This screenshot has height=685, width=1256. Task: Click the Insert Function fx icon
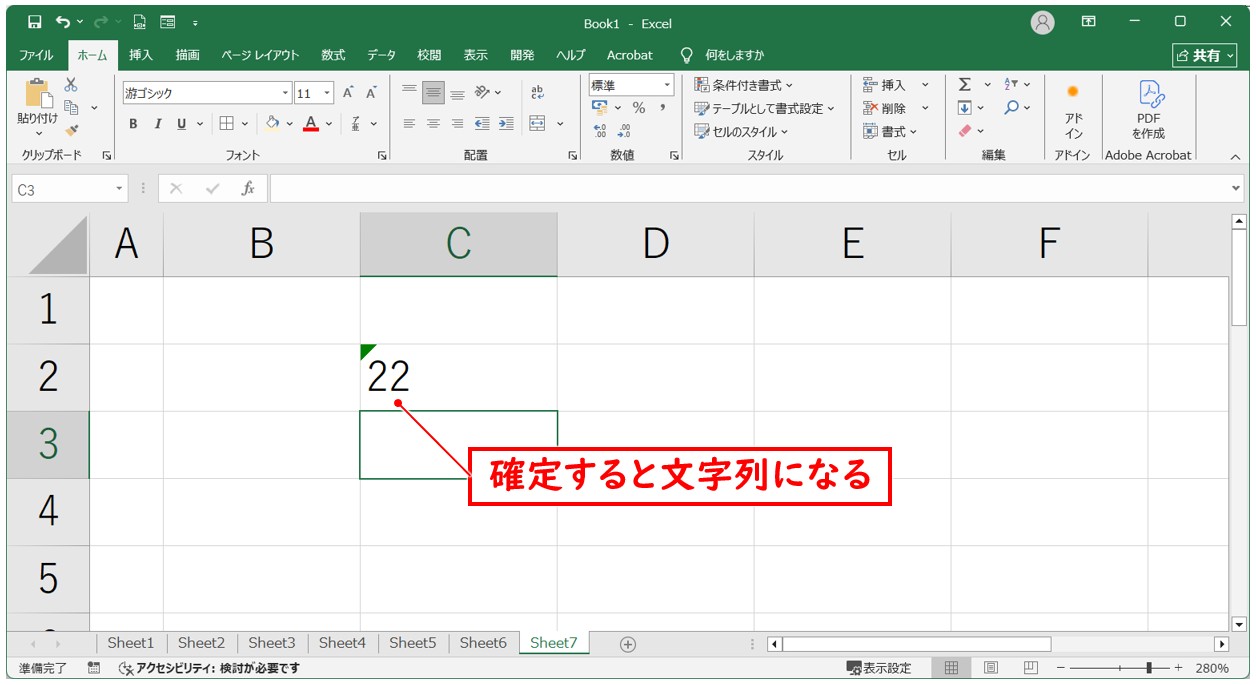click(248, 188)
